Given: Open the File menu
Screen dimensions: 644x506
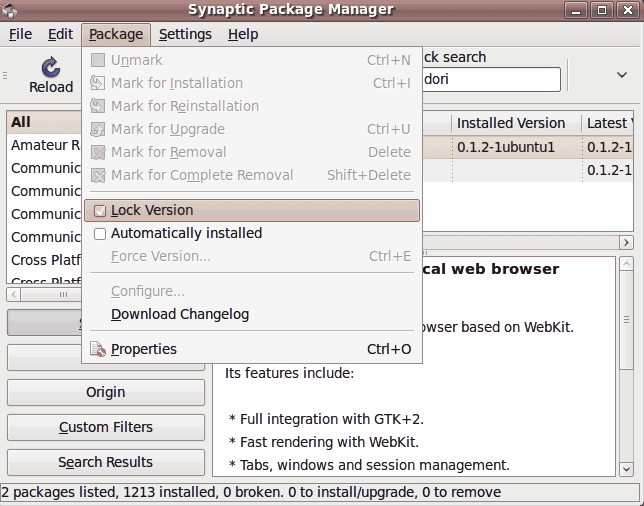Looking at the screenshot, I should [x=20, y=34].
